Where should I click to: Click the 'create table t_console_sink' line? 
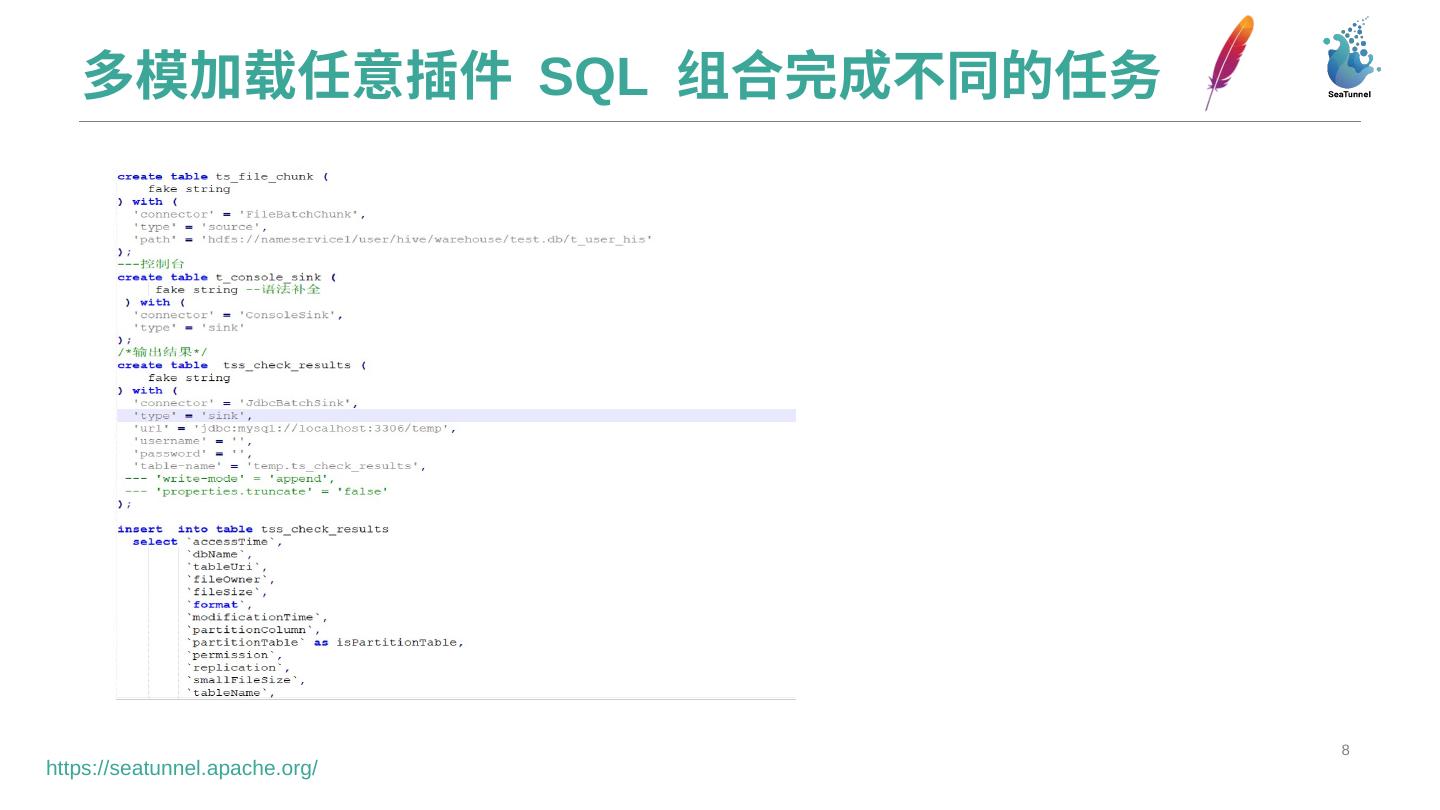(226, 277)
